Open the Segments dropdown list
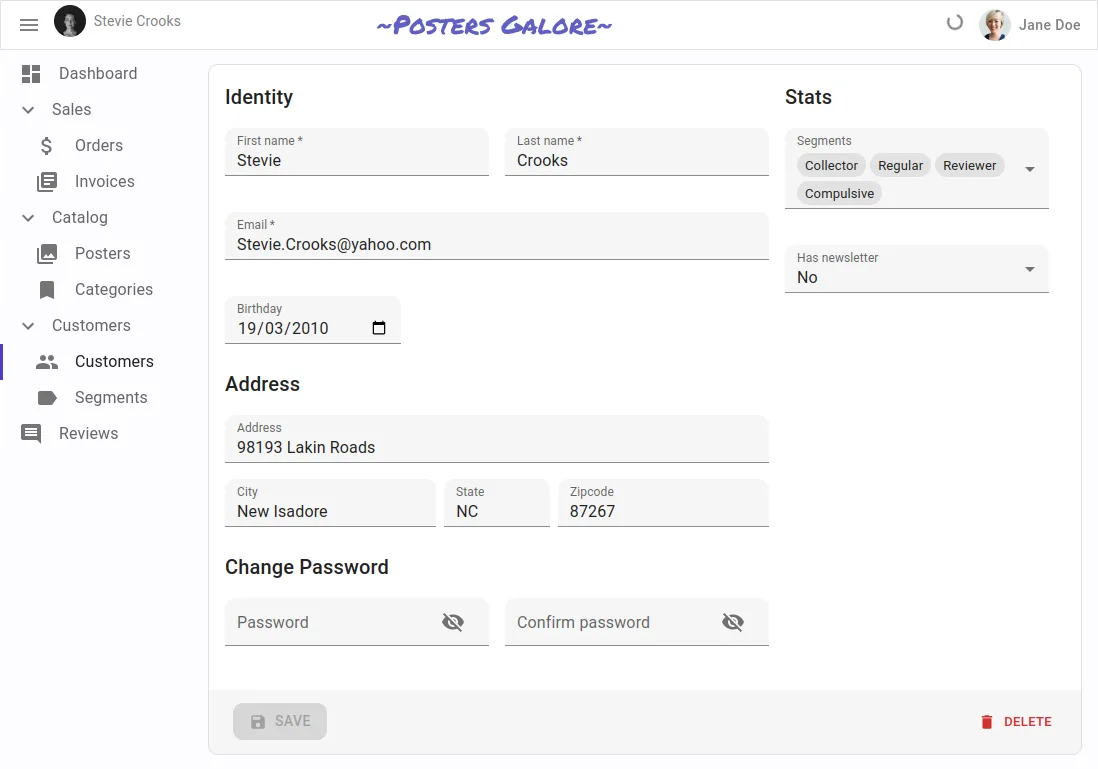The height and width of the screenshot is (769, 1098). point(1030,170)
